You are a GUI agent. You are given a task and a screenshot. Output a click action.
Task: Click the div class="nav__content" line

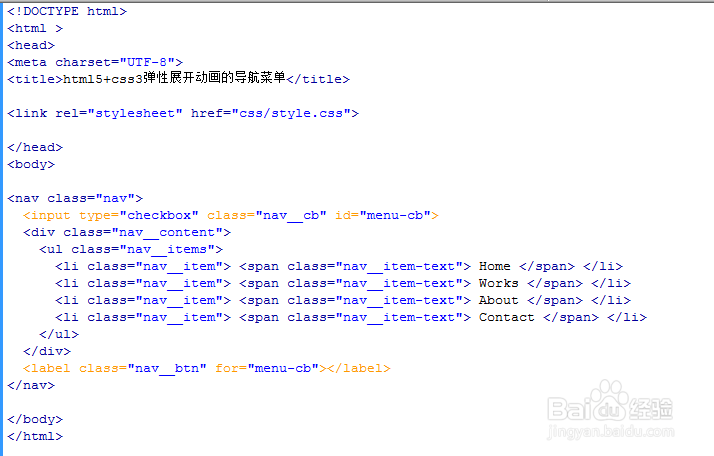coord(127,232)
